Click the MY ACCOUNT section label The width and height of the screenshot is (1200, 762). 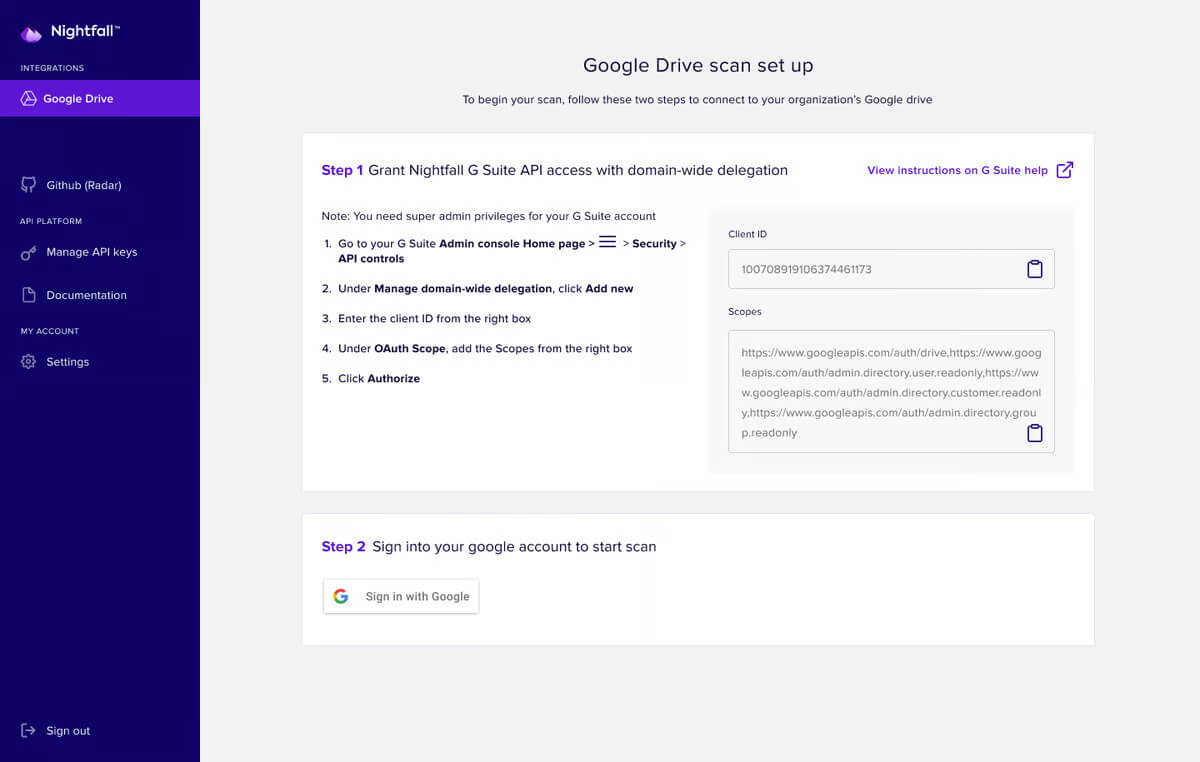[50, 331]
